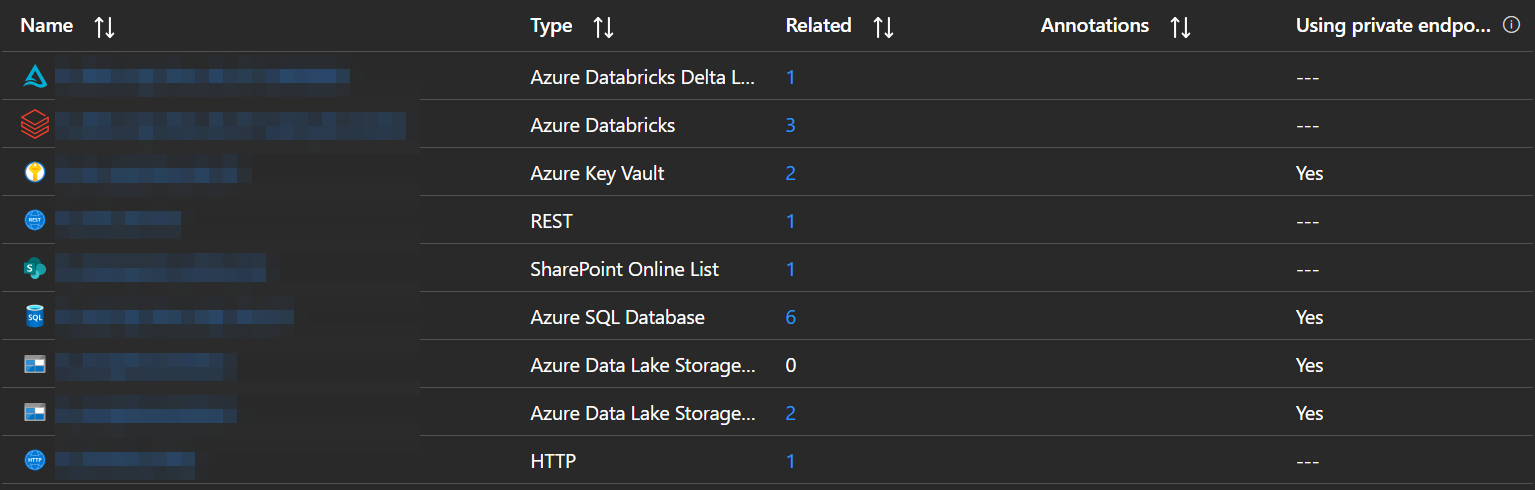
Task: Click the Azure Key Vault key icon
Action: [x=35, y=173]
